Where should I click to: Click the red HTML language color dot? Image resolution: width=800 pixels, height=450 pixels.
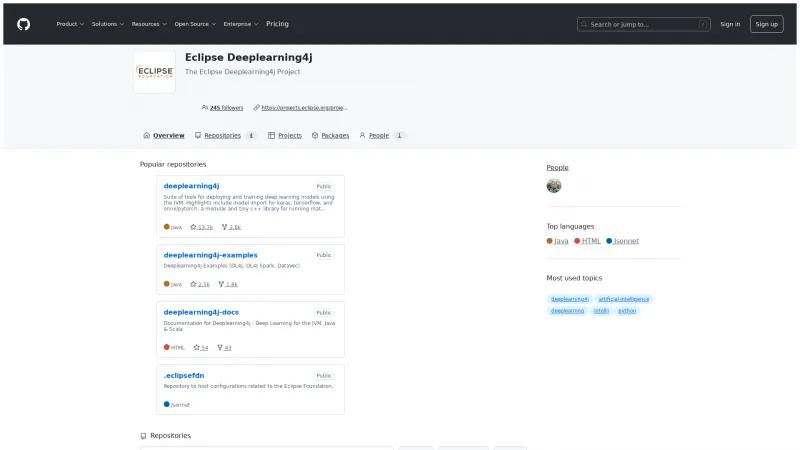[577, 241]
